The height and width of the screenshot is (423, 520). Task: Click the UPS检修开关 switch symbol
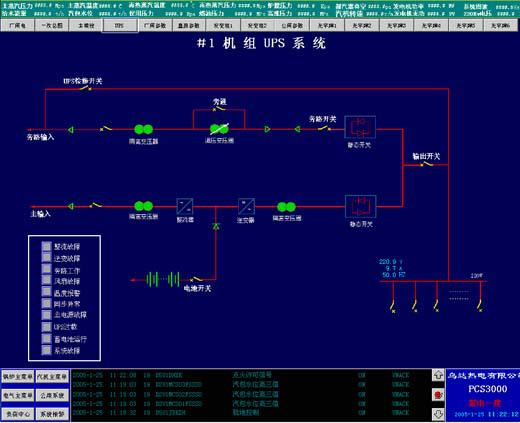coord(86,88)
